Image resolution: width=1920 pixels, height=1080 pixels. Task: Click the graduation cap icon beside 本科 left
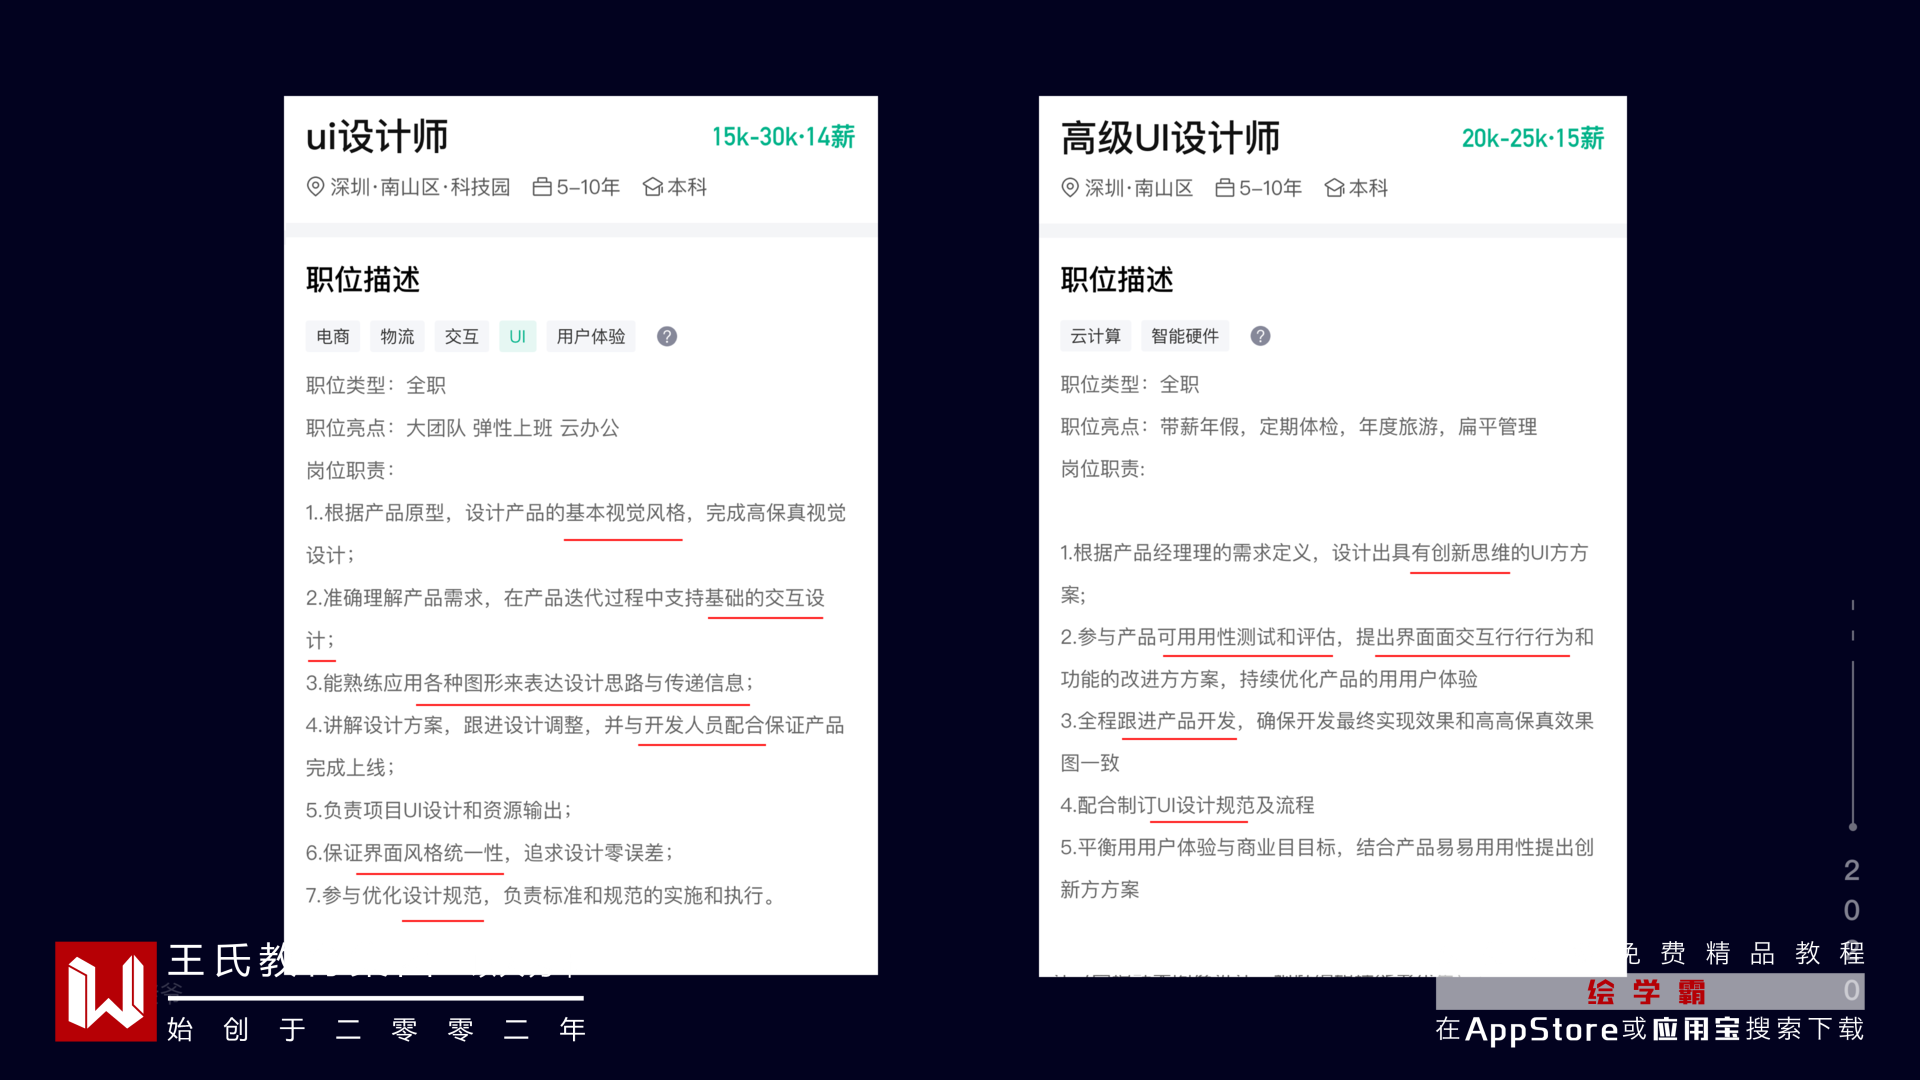point(653,187)
